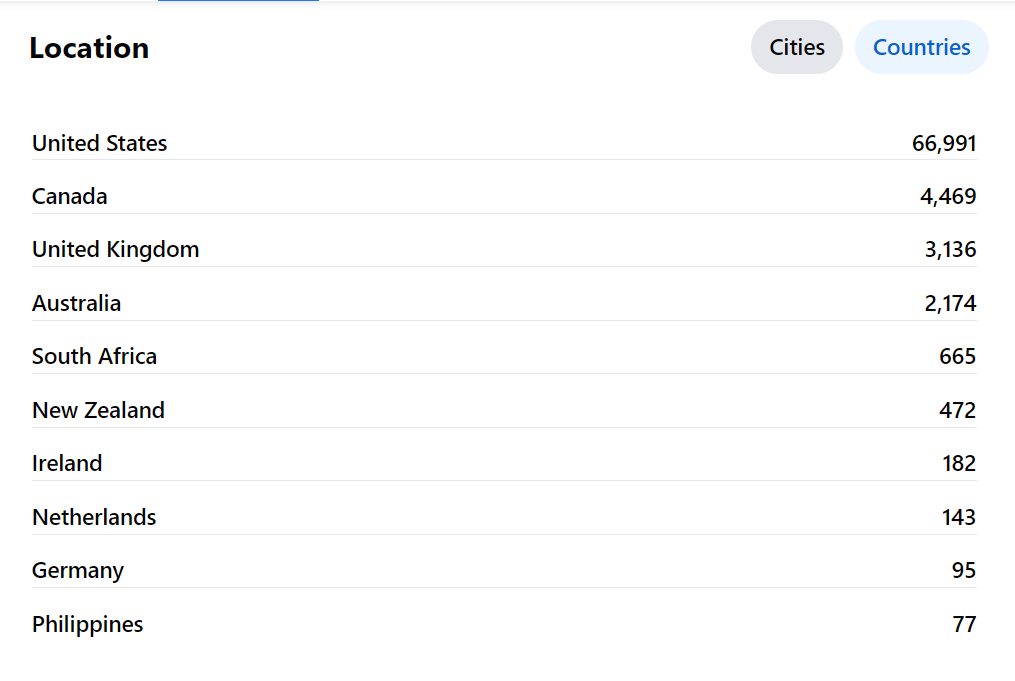
Task: Select the 472 value for New Zealand
Action: coord(957,410)
